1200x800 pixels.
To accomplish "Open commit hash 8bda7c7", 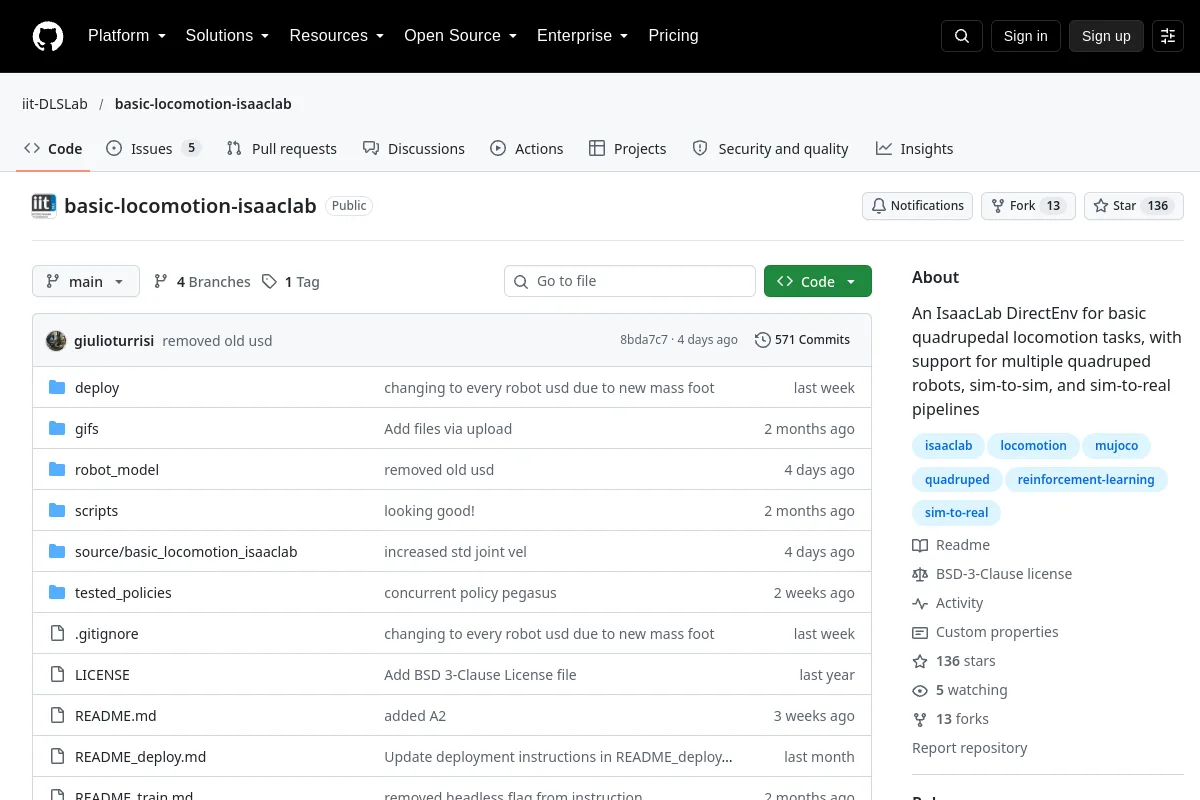I will [644, 340].
